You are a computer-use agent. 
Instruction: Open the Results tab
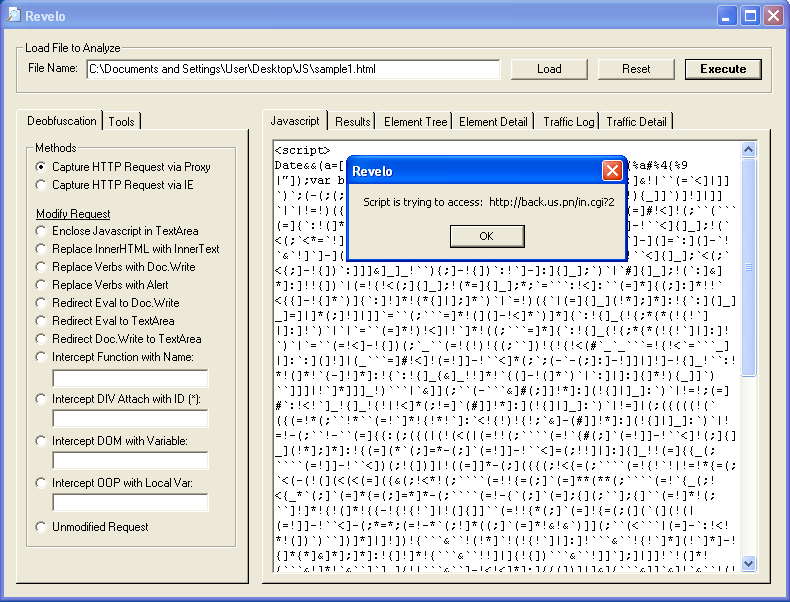point(352,121)
